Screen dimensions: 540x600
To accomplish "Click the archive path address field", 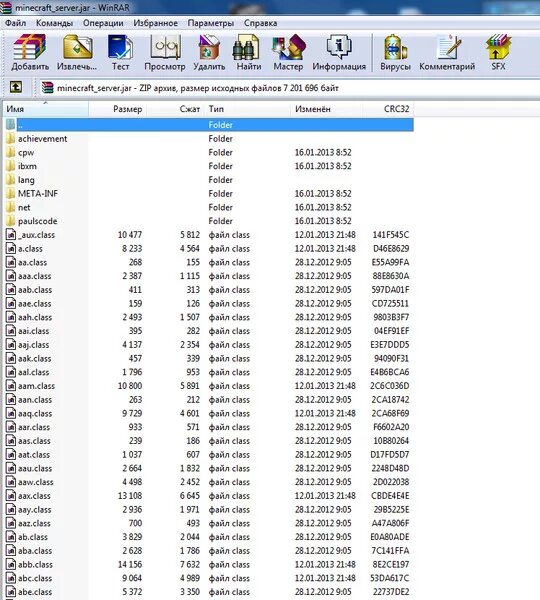I will pyautogui.click(x=289, y=88).
